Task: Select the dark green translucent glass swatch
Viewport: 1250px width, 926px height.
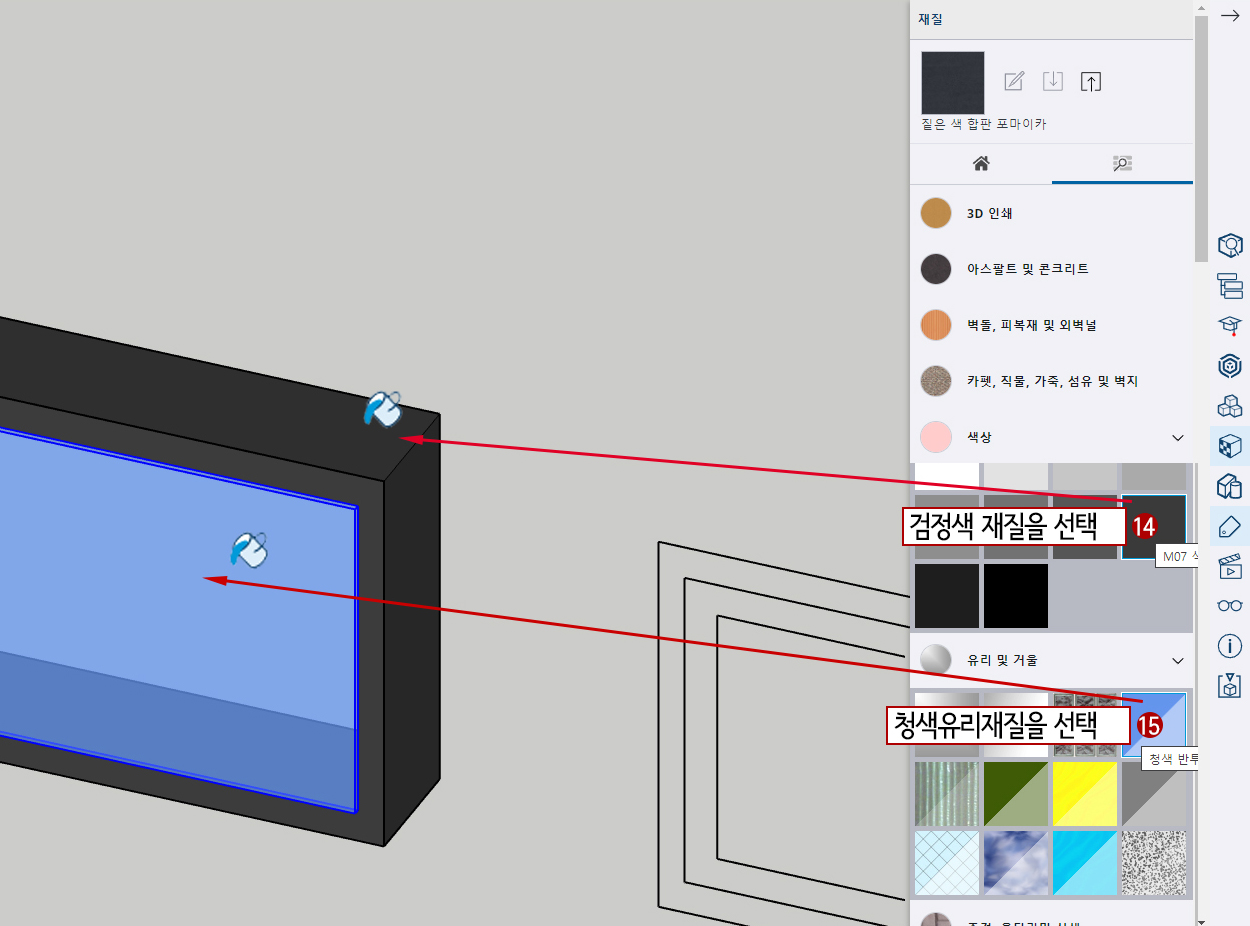Action: [x=1016, y=794]
